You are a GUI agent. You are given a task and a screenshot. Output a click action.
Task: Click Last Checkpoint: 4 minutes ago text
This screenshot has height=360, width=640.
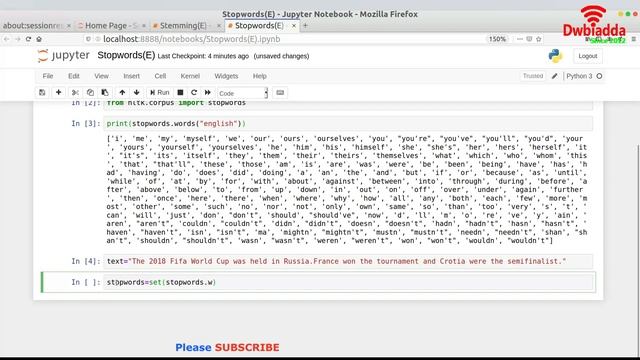click(x=203, y=56)
